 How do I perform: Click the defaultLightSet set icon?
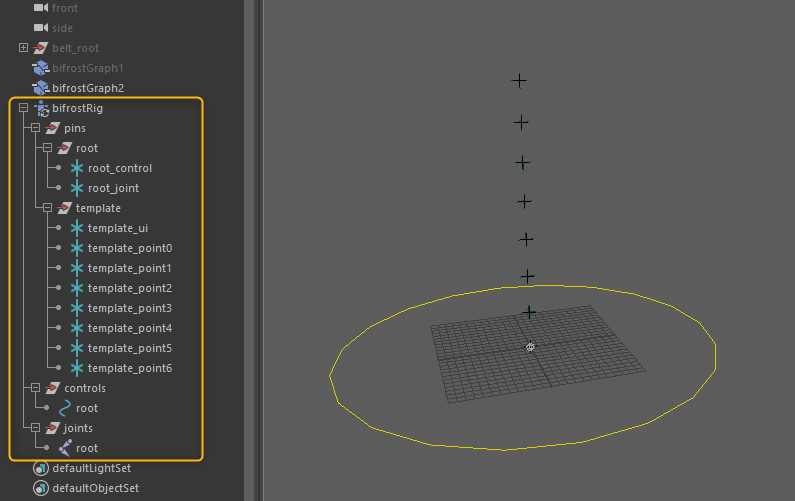tap(41, 468)
